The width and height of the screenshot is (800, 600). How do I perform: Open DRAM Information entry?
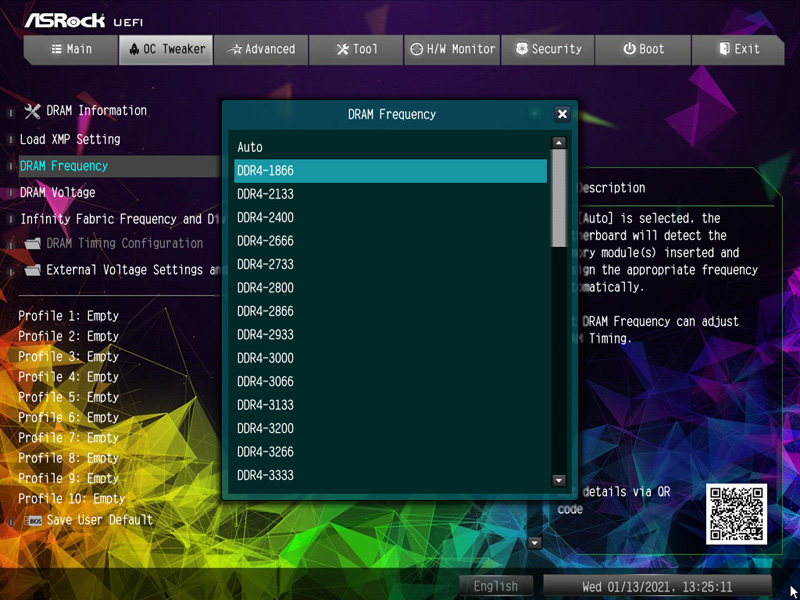pyautogui.click(x=96, y=111)
